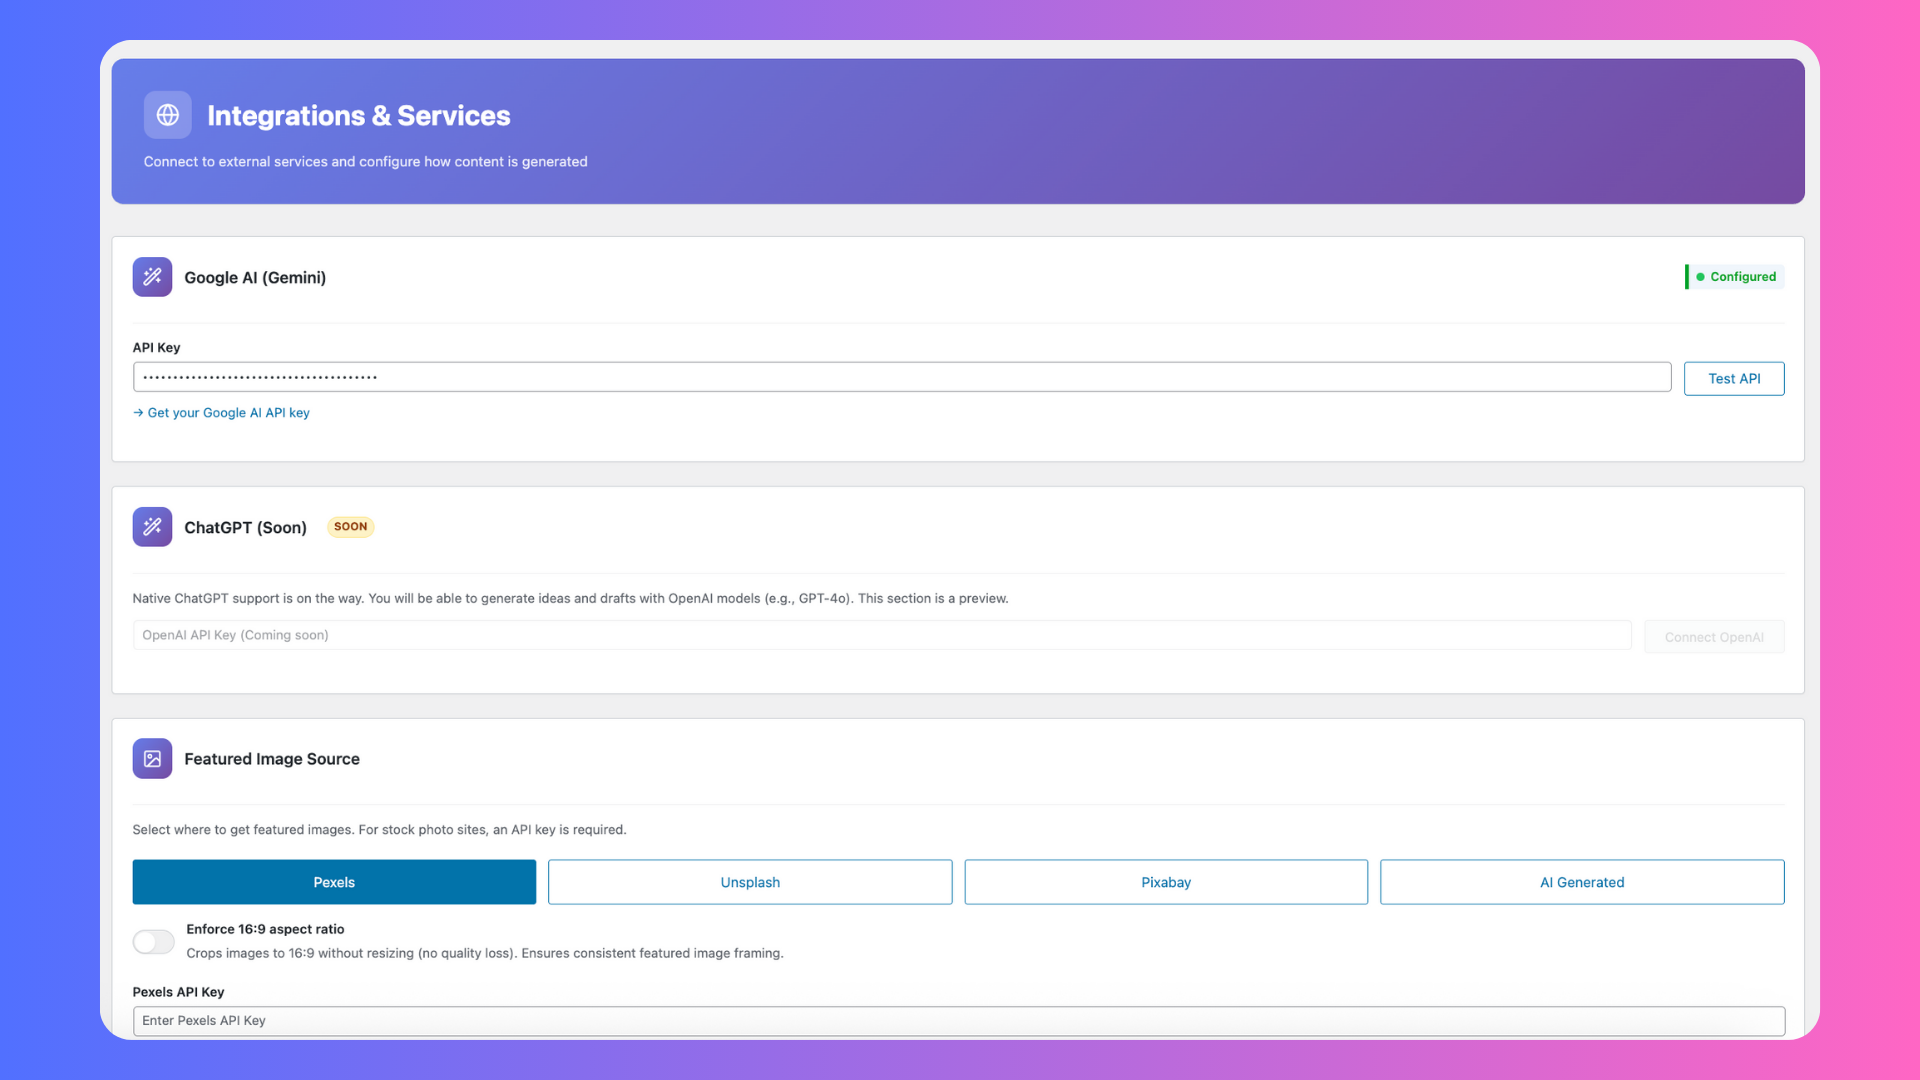The width and height of the screenshot is (1920, 1080).
Task: Click the disabled Connect OpenAI button
Action: coord(1714,637)
